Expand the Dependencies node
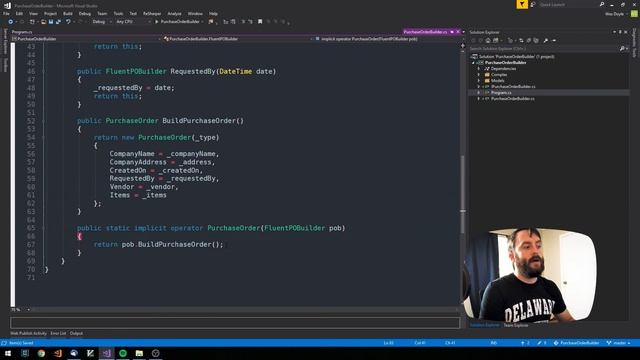 coord(479,69)
